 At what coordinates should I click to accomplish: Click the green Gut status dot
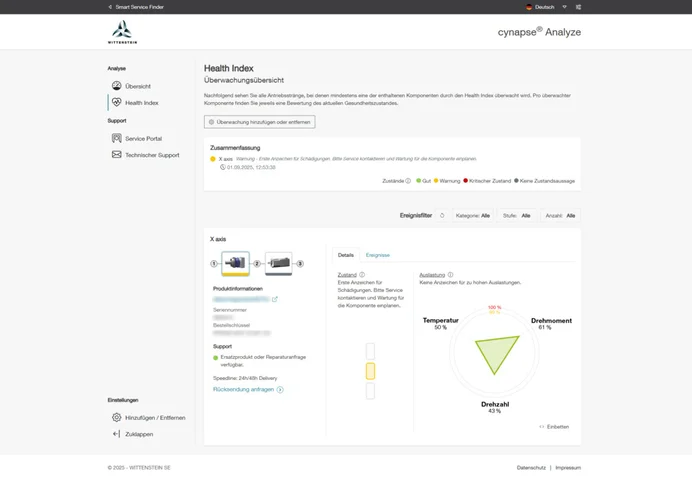coord(418,180)
